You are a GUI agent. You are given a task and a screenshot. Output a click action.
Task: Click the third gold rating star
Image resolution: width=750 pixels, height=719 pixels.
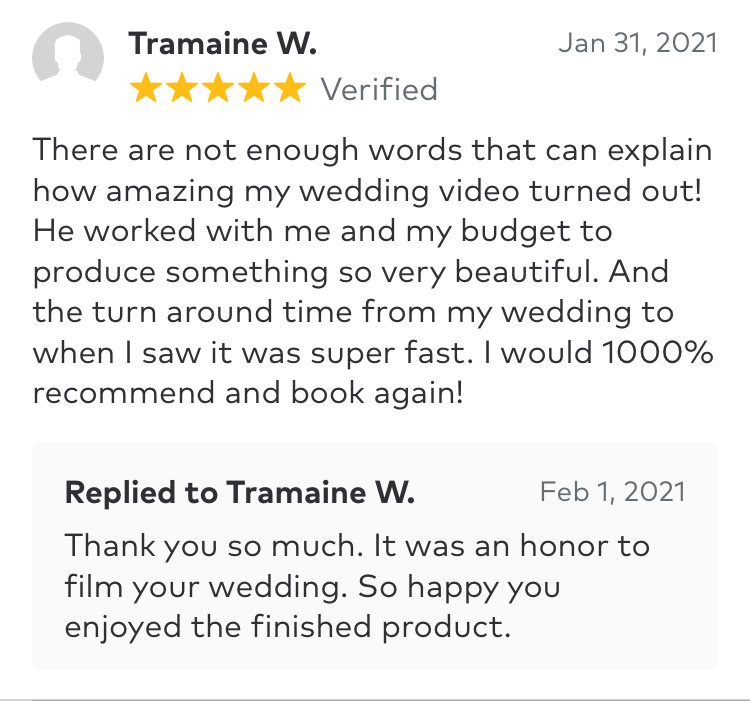(217, 90)
